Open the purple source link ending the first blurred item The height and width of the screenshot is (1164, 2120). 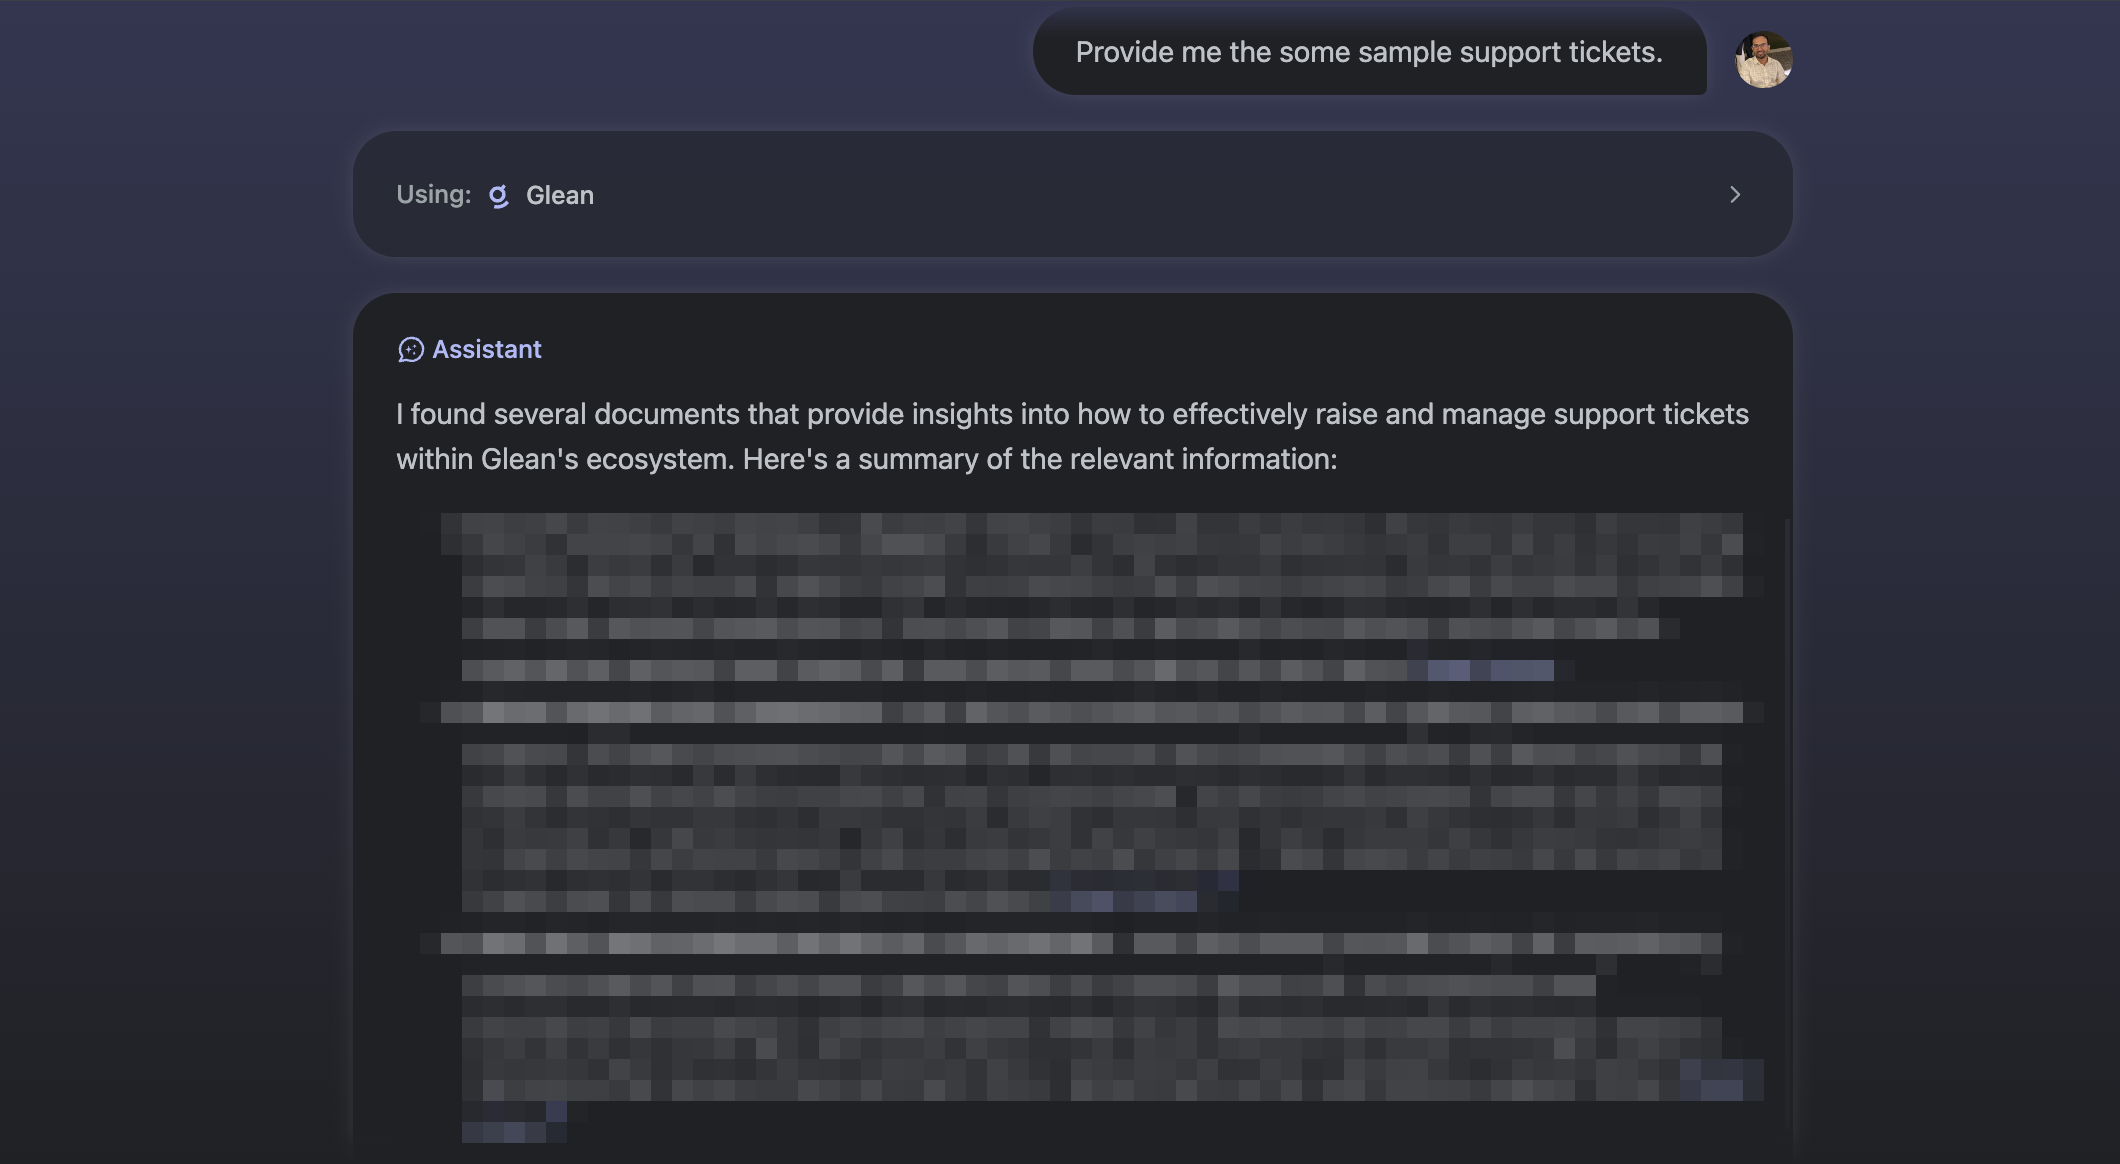[1490, 670]
